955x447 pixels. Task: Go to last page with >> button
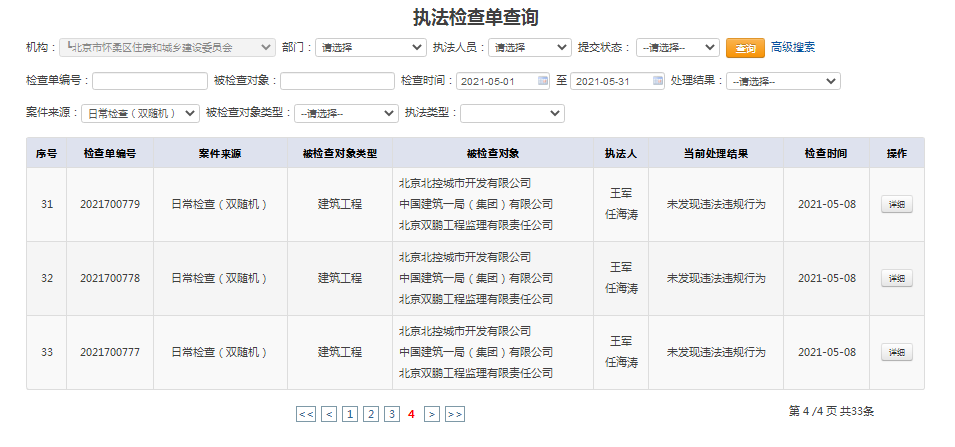click(x=454, y=414)
